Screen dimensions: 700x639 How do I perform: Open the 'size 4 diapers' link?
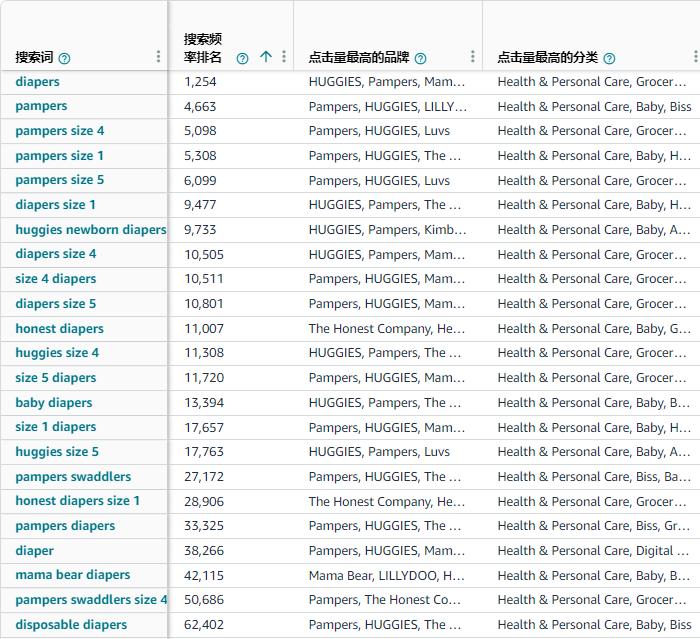[x=56, y=279]
